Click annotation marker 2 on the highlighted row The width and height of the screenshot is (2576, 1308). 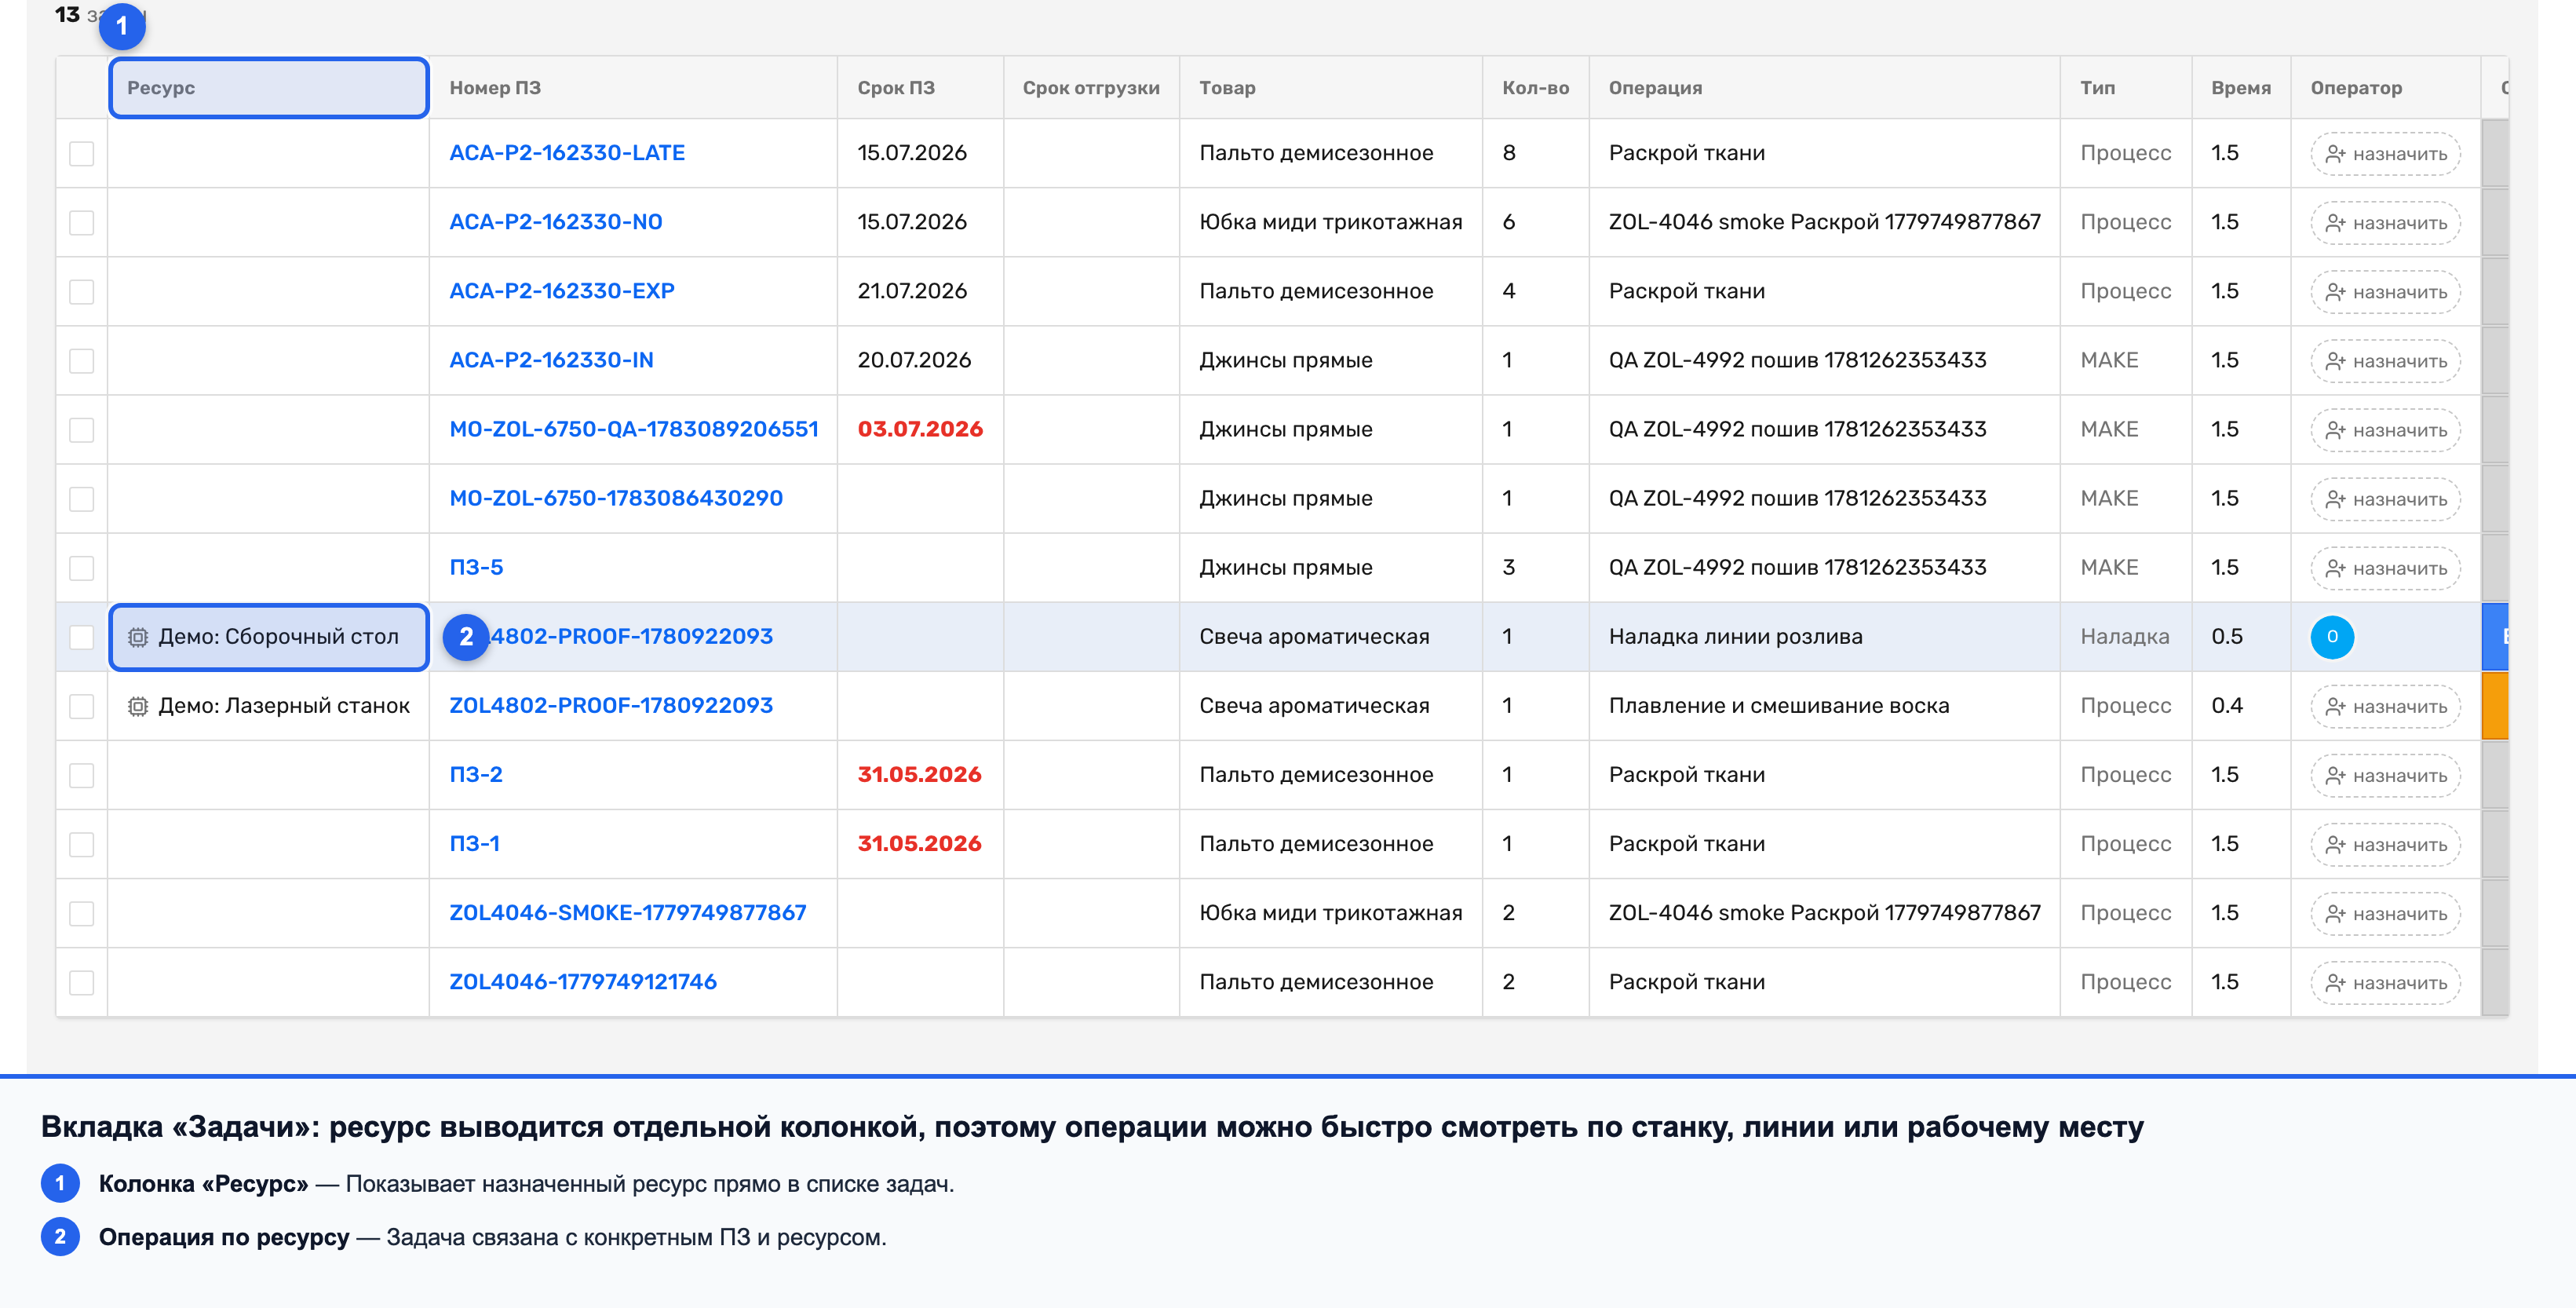(466, 637)
